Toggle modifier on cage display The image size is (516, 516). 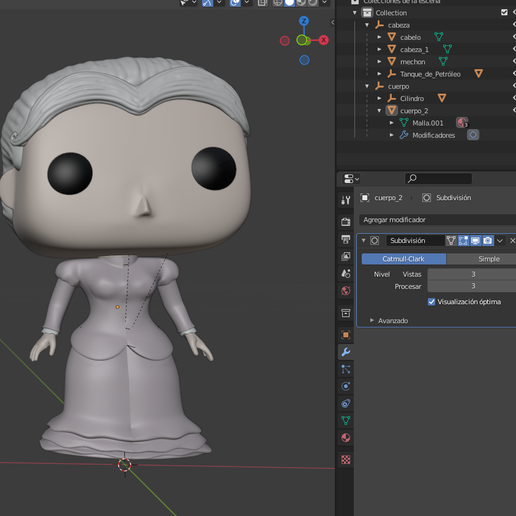tap(451, 240)
